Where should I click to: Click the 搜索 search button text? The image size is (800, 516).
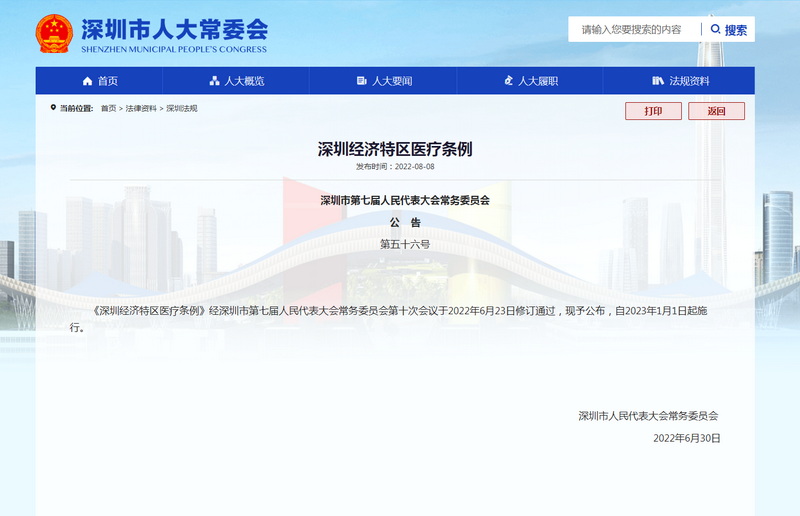pos(736,30)
